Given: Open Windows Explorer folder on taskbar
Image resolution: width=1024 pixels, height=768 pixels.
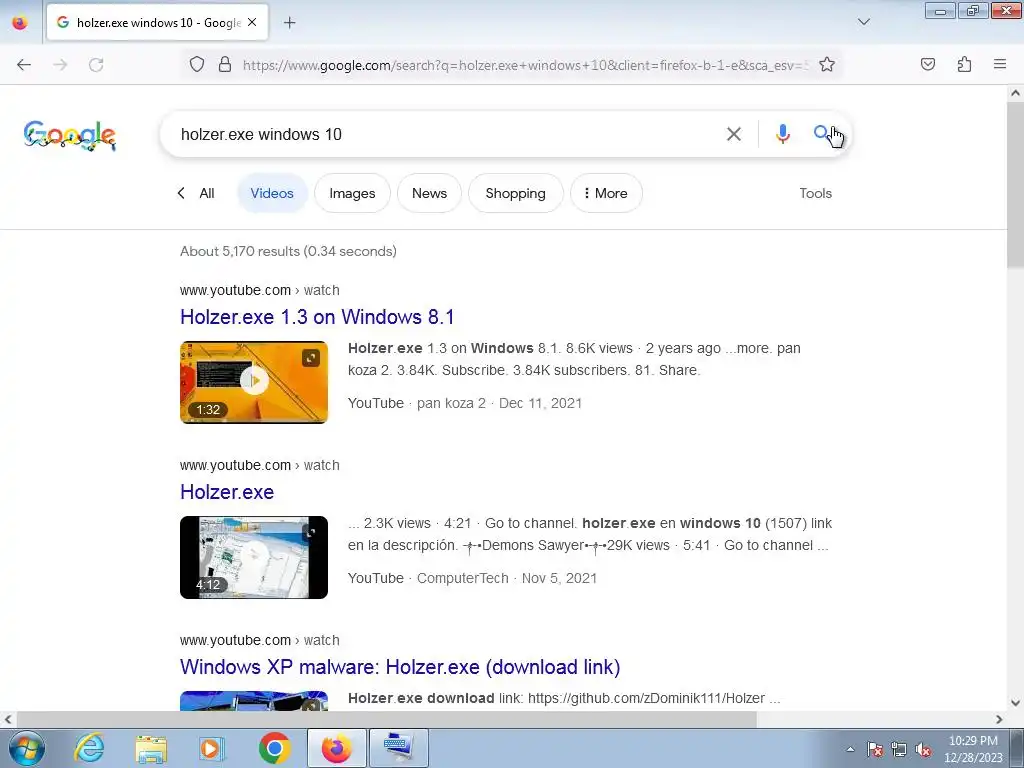Looking at the screenshot, I should [x=151, y=748].
